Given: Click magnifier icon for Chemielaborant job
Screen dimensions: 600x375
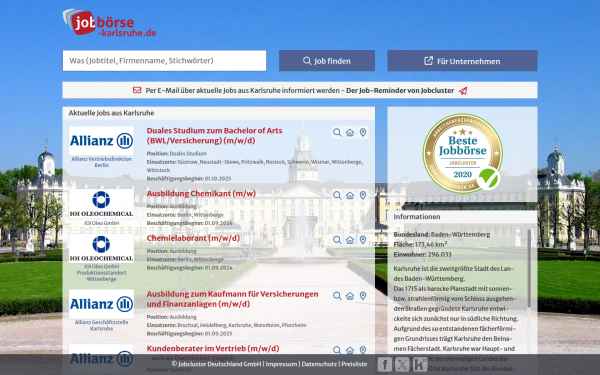Looking at the screenshot, I should click(x=337, y=240).
